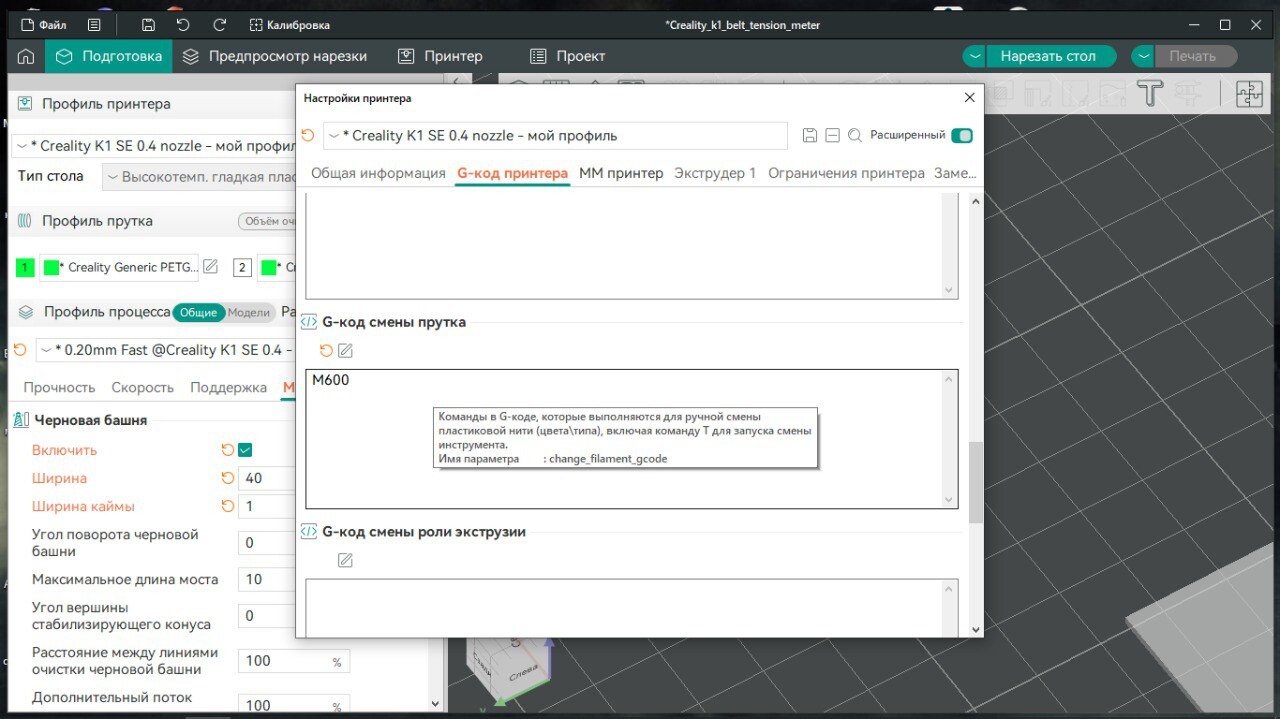1280x719 pixels.
Task: Reset the filament change G-code with the orange arrow
Action: click(x=326, y=351)
